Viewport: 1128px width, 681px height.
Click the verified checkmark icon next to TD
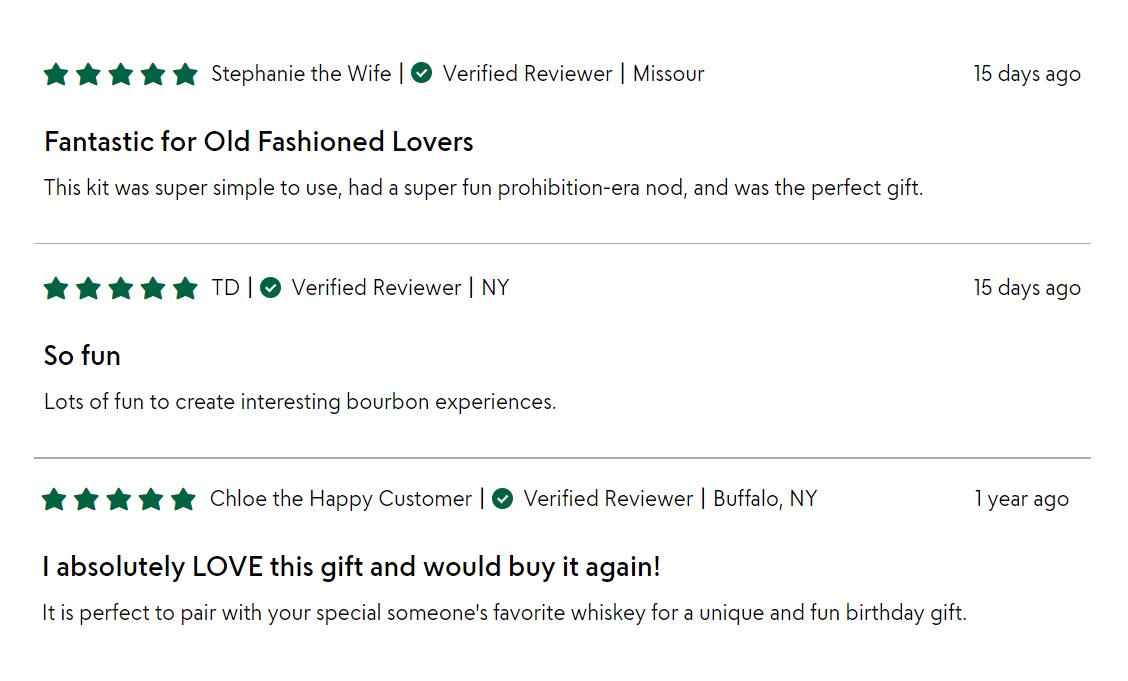(270, 288)
